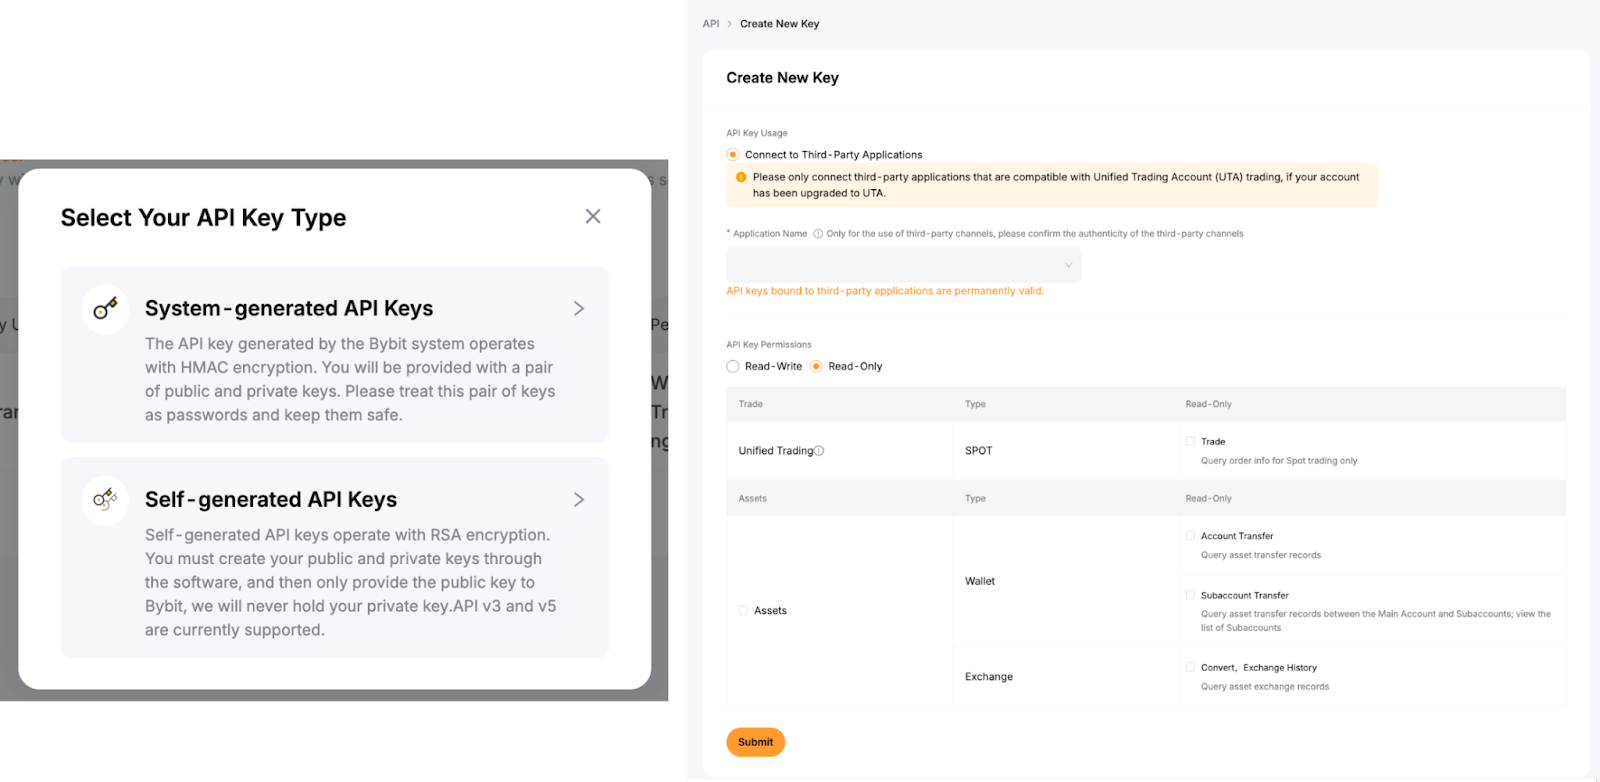Click the System-generated API Keys key icon
The image size is (1600, 782).
(105, 309)
